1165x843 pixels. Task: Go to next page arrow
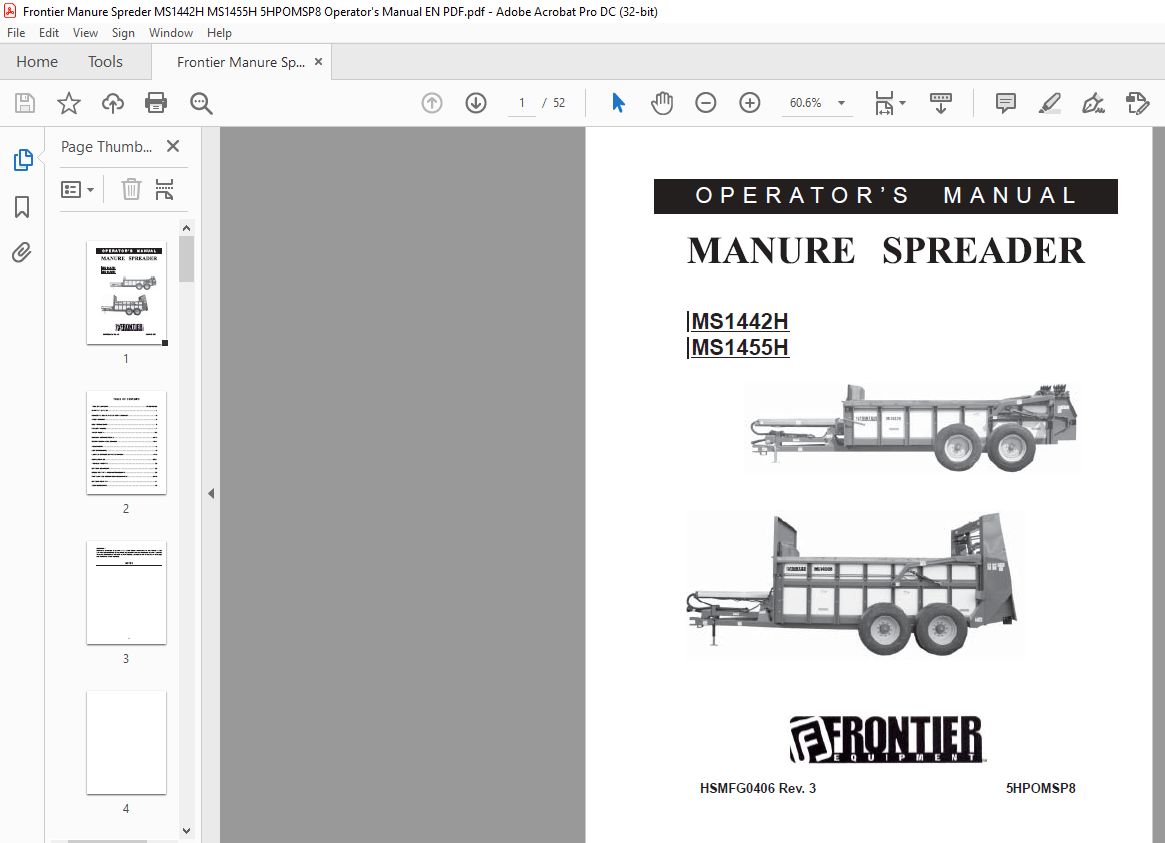tap(476, 102)
